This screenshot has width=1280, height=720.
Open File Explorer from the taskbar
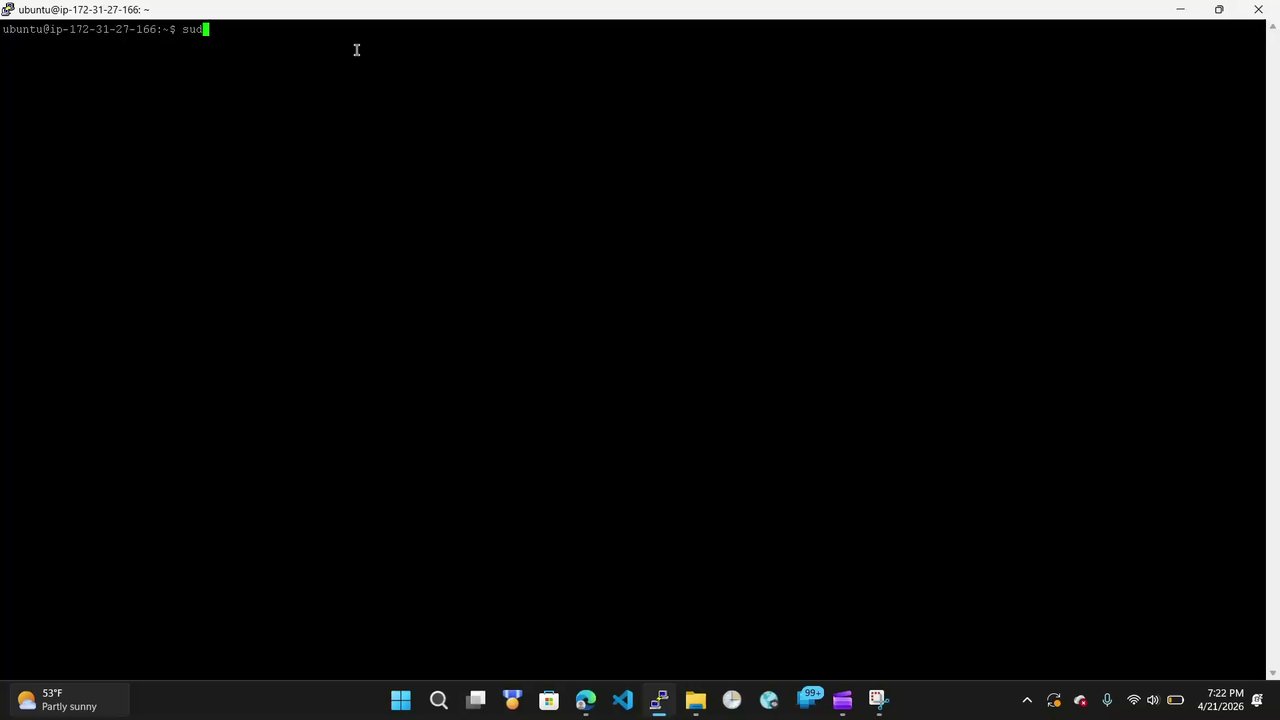point(695,700)
